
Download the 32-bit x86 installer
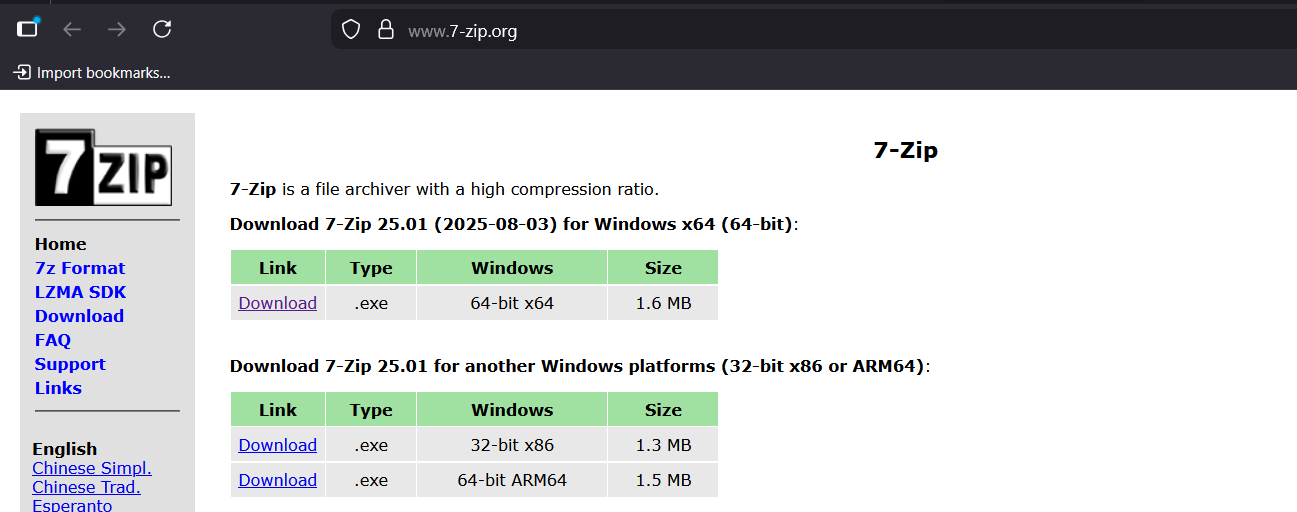tap(277, 445)
